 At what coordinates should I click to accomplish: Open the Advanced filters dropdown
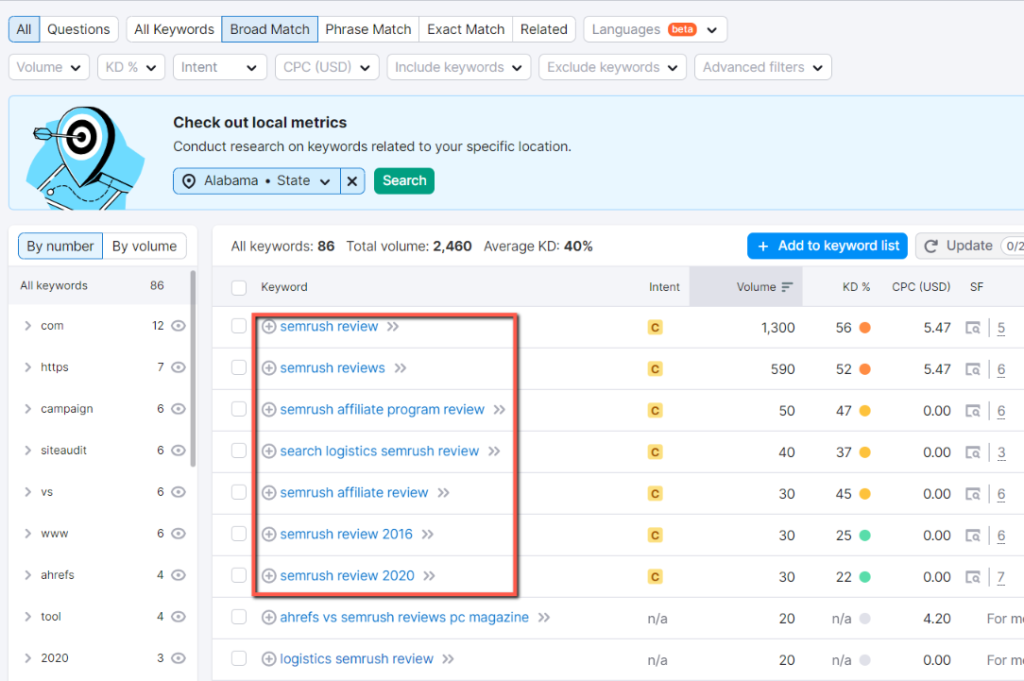point(762,67)
